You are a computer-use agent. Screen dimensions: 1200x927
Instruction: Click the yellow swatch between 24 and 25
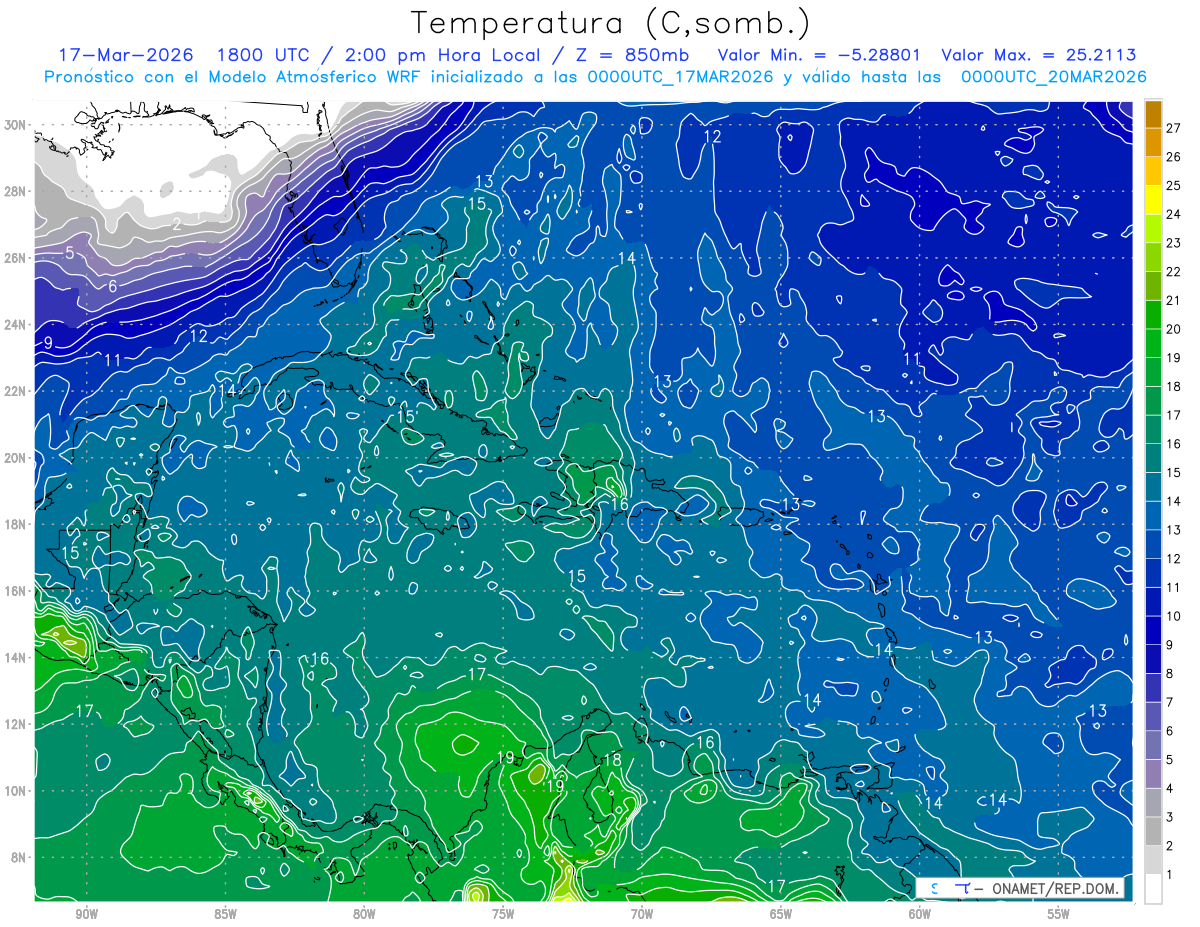[1154, 200]
